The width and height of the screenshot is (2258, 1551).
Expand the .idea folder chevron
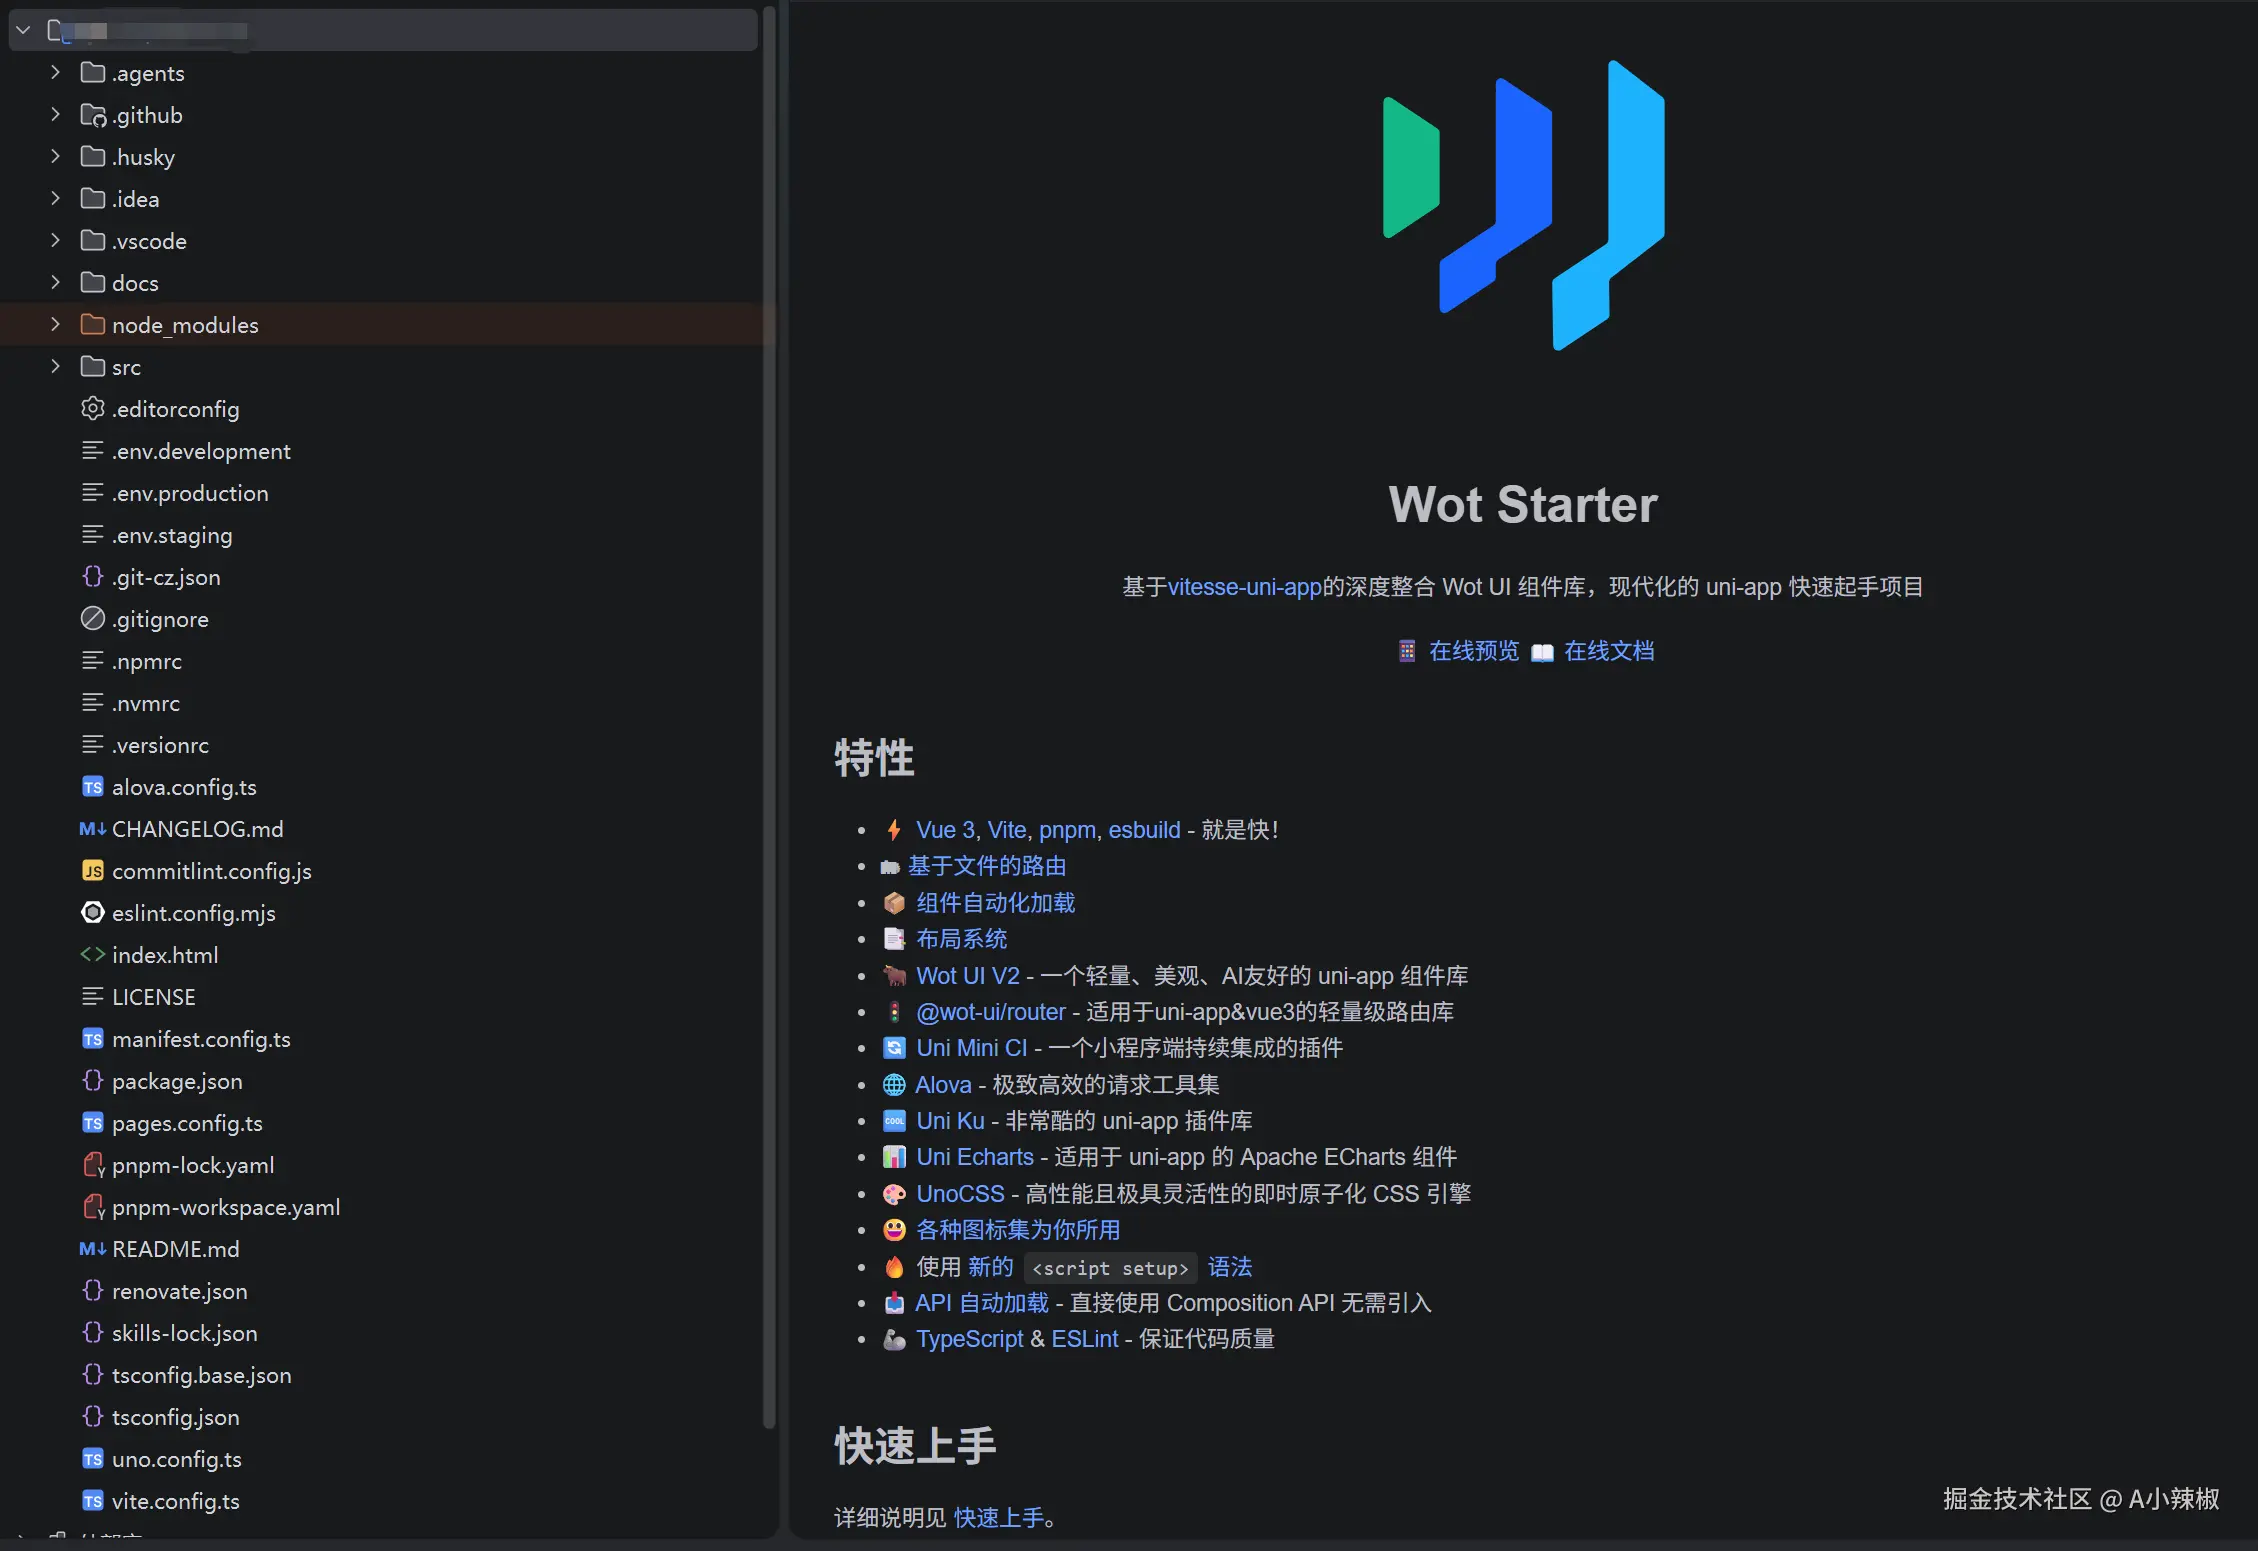click(x=55, y=199)
